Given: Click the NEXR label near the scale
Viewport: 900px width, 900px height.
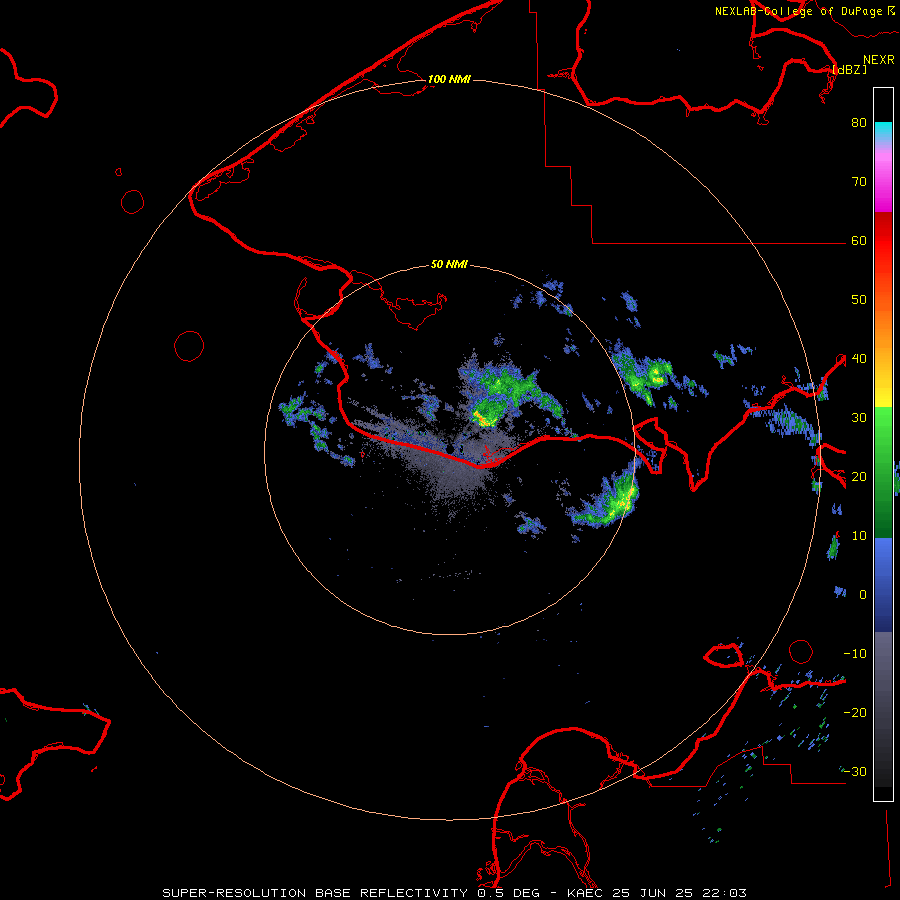Looking at the screenshot, I should click(x=879, y=60).
